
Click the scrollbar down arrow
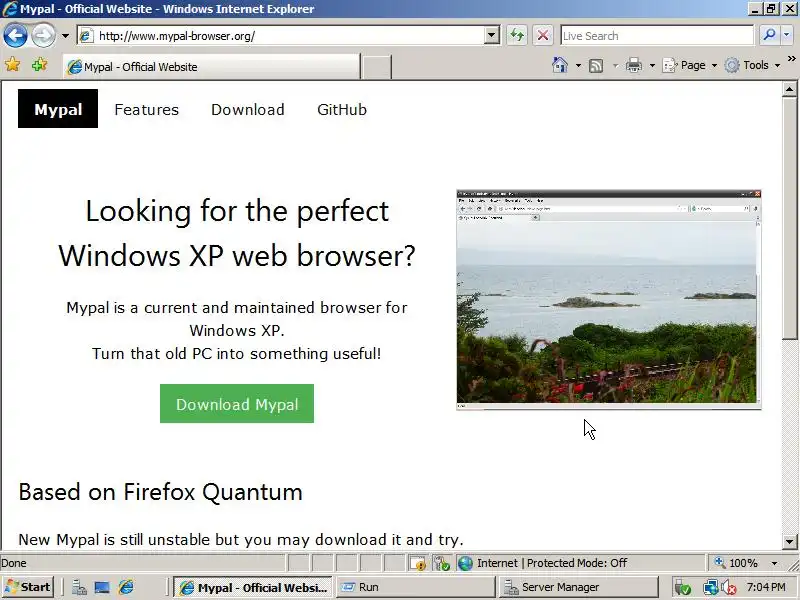[789, 541]
